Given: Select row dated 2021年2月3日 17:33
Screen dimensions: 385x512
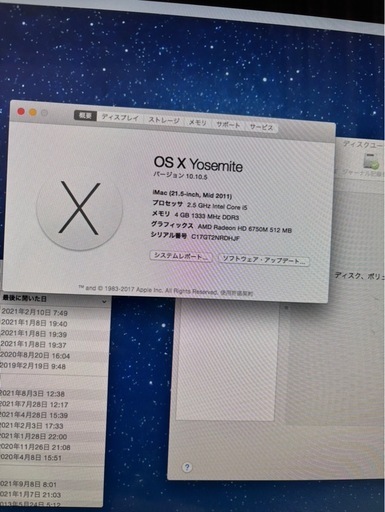Looking at the screenshot, I should click(53, 426).
